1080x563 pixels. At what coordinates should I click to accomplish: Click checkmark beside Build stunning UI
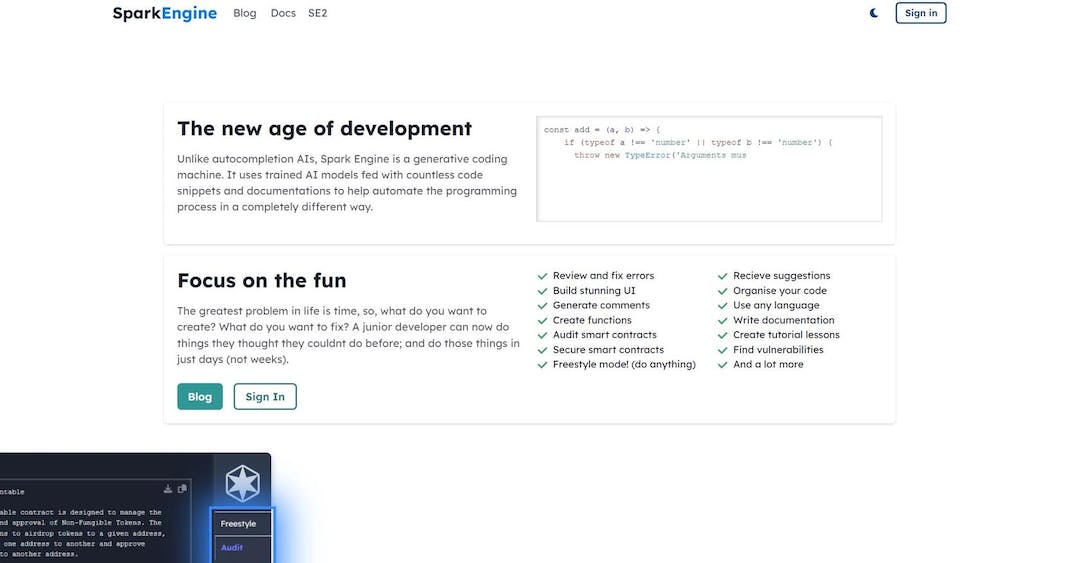[542, 291]
